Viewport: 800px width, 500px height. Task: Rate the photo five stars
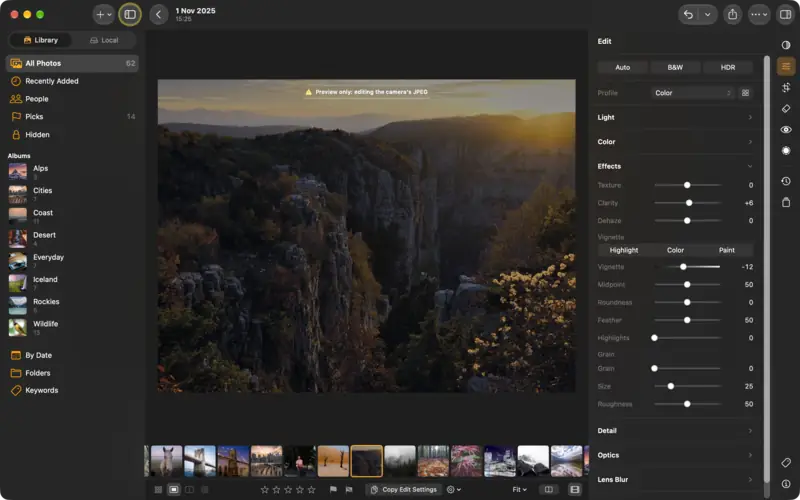311,490
